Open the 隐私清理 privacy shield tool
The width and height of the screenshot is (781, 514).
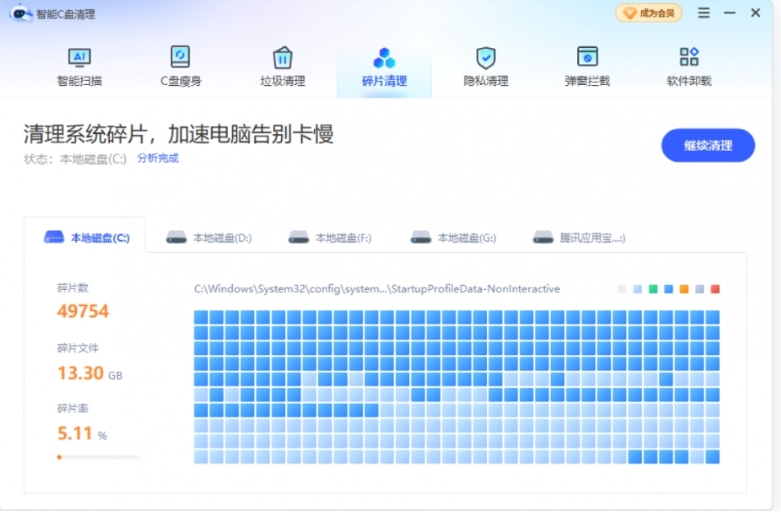(486, 67)
